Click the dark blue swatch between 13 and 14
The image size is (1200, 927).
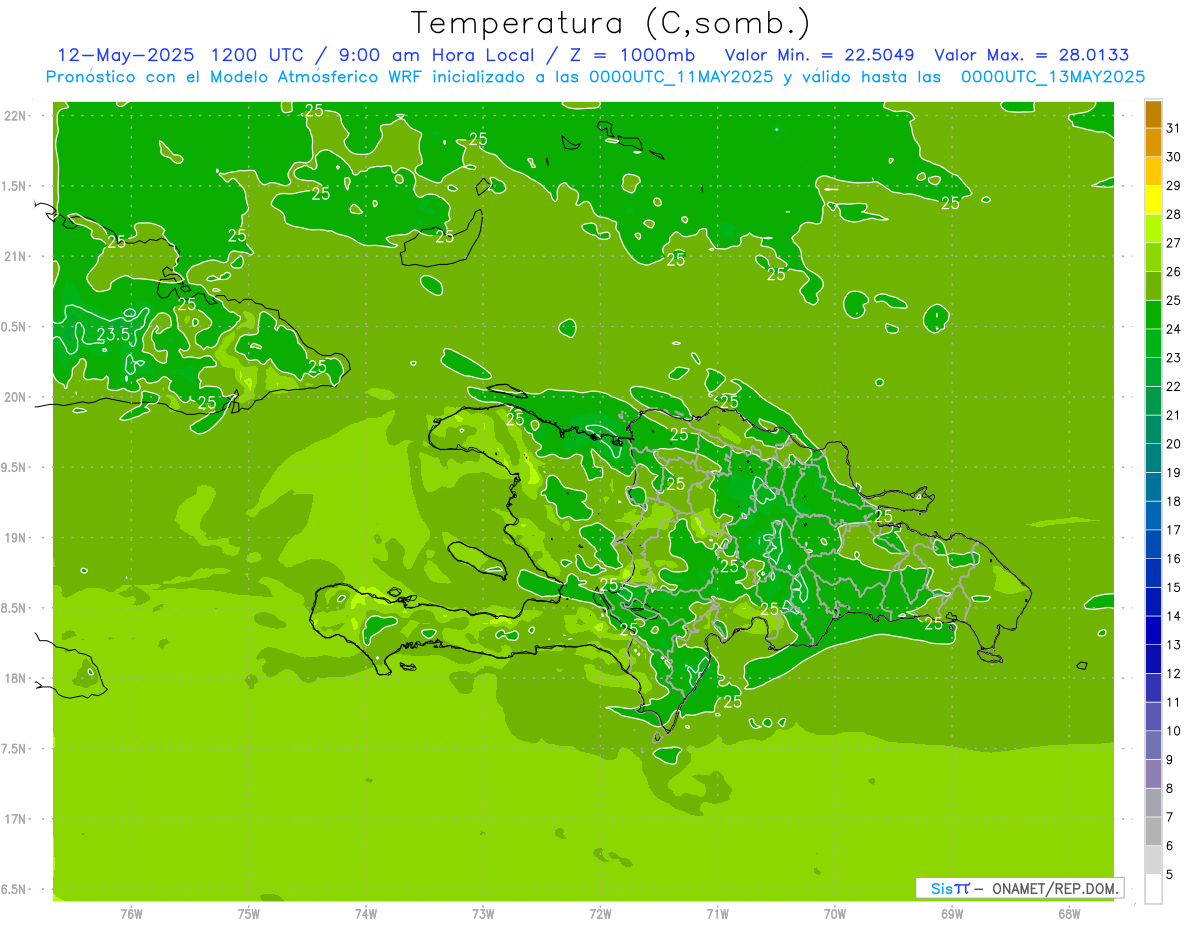[x=1153, y=630]
